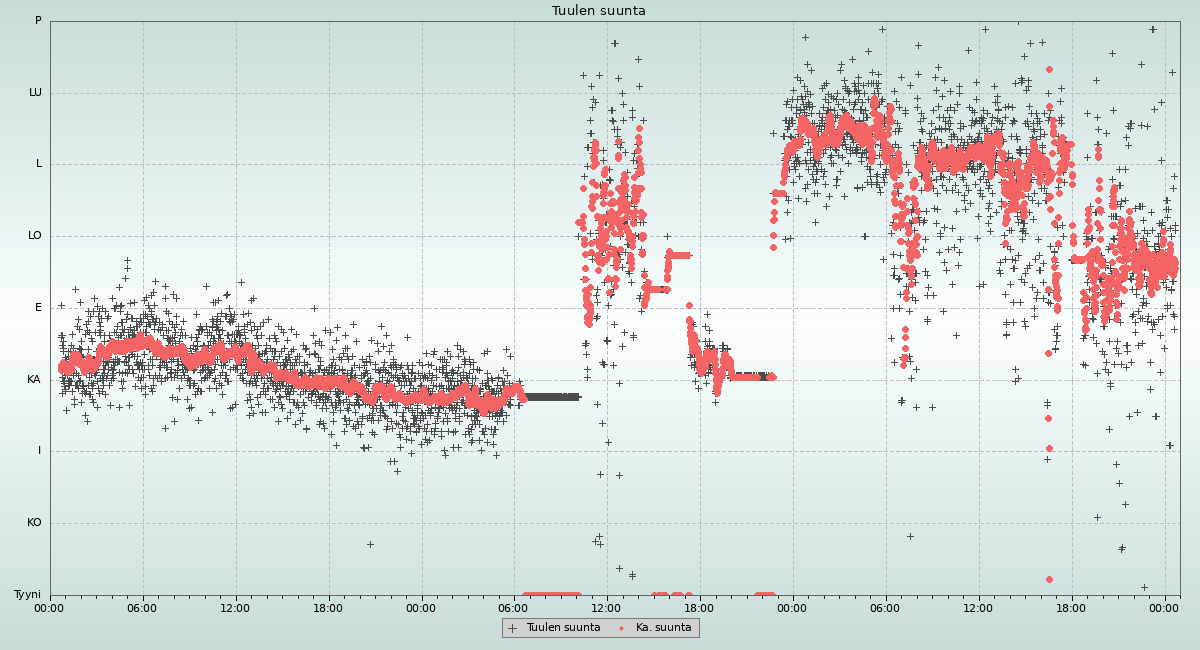
Task: Click the last 12:00 time tick label
Action: (978, 608)
